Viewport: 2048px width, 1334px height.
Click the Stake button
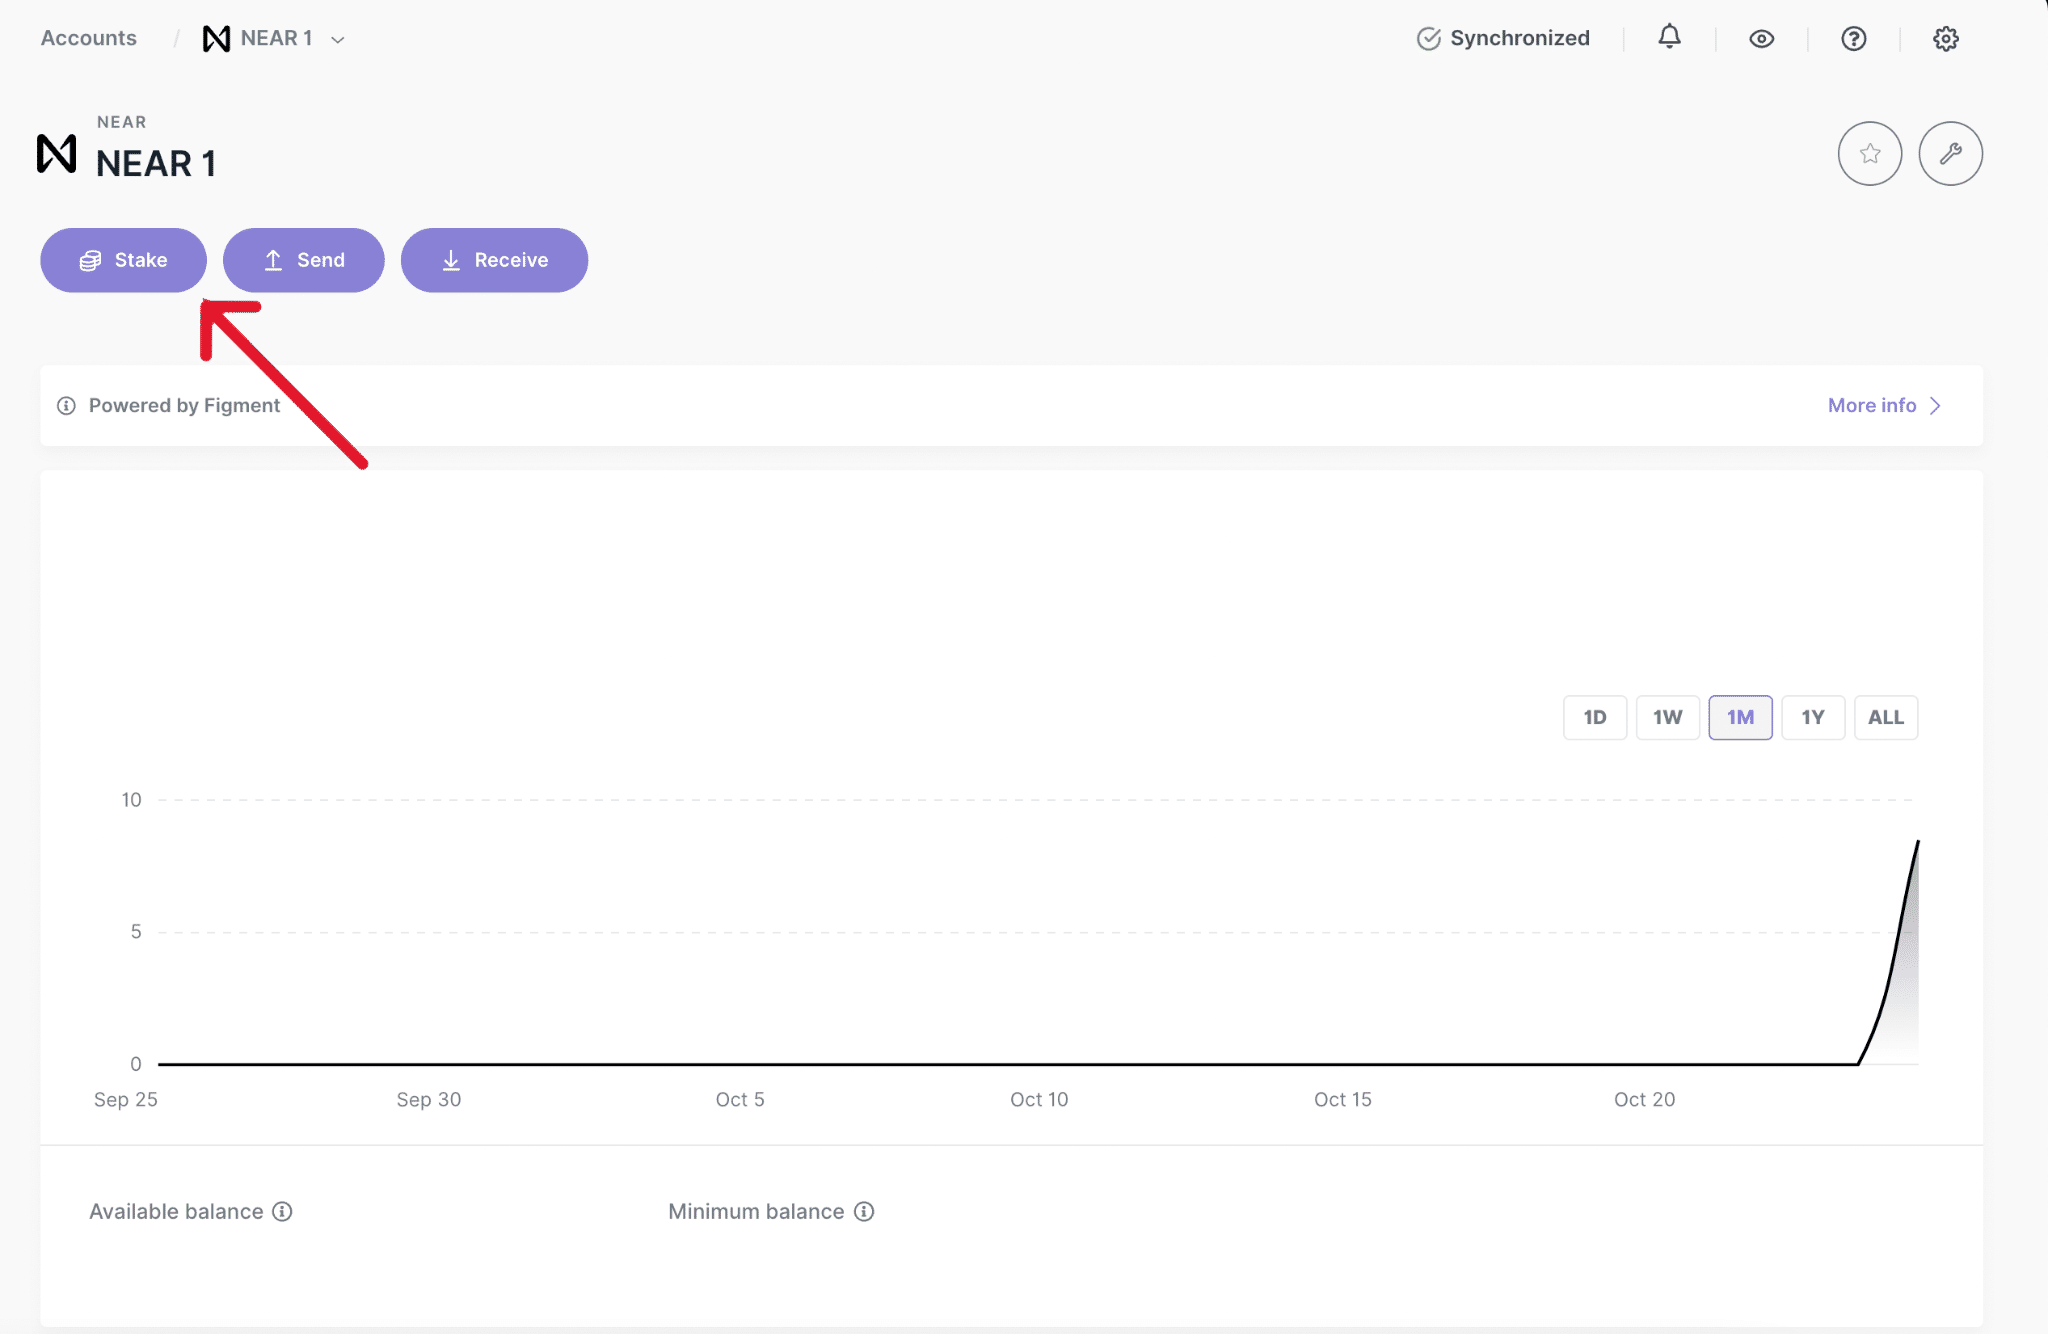click(x=123, y=261)
